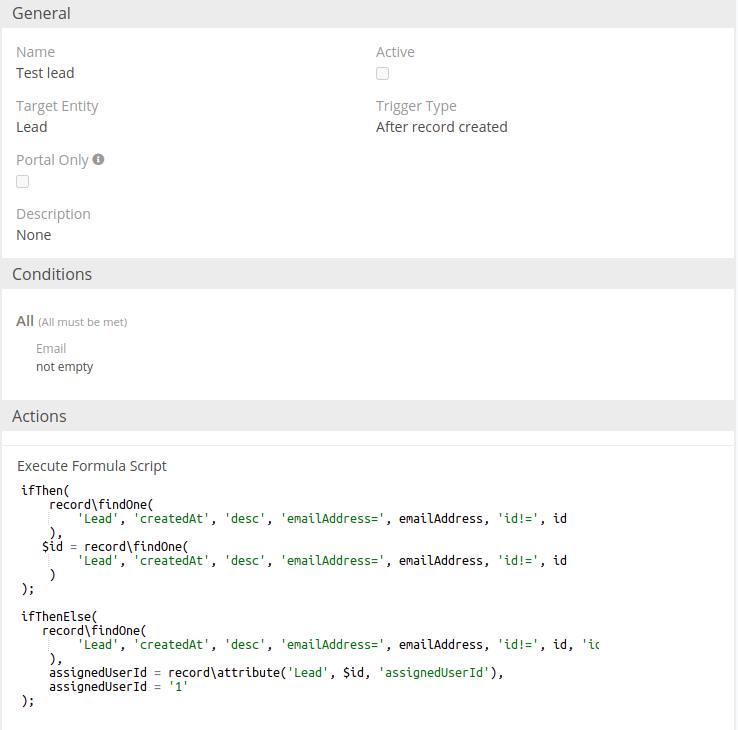Screen dimensions: 738x730
Task: Click the Portal Only info icon
Action: pos(99,159)
